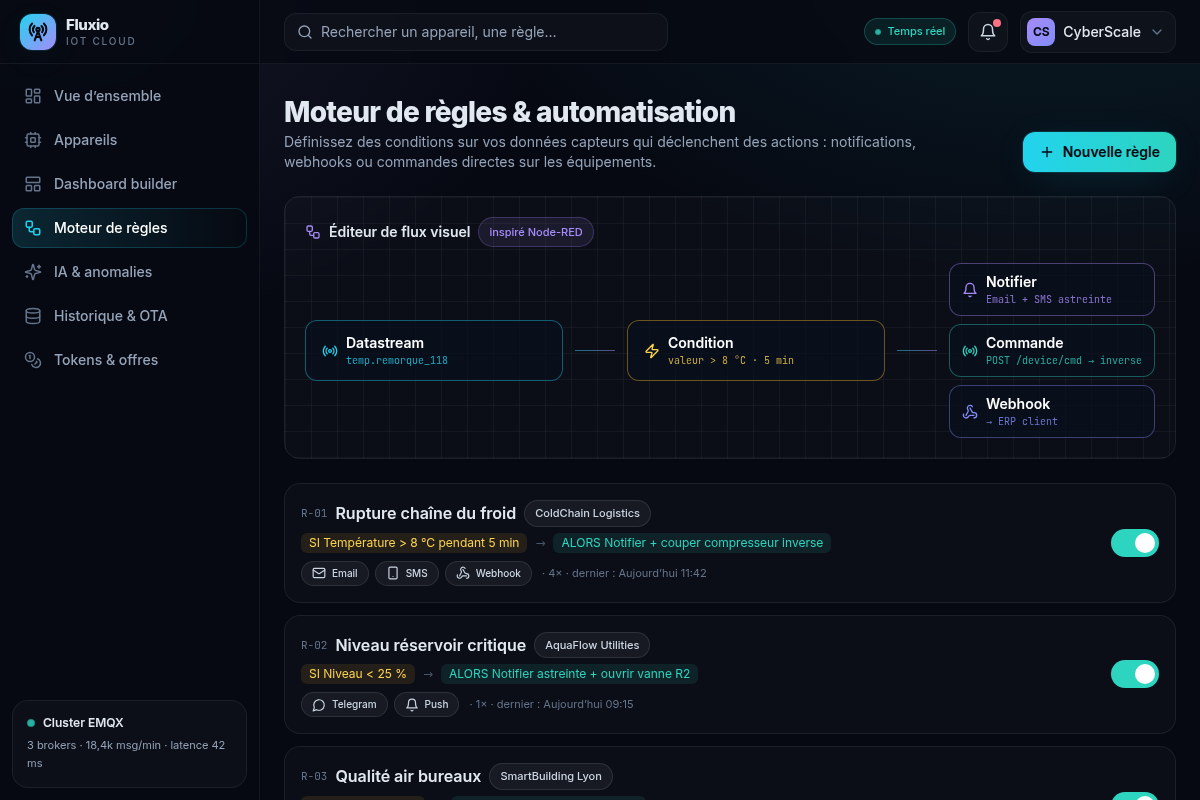The height and width of the screenshot is (800, 1200).
Task: Click the Tokens & offres coins icon
Action: tap(33, 360)
